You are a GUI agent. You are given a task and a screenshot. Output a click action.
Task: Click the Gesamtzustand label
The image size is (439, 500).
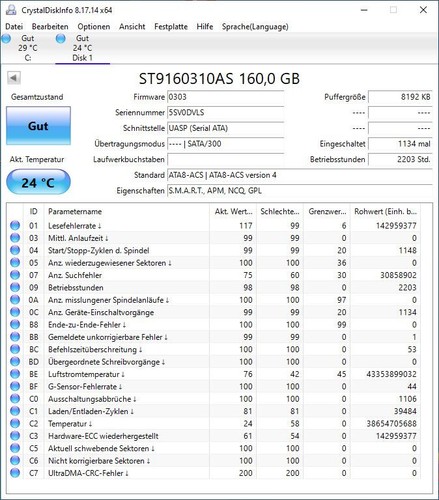pos(37,97)
